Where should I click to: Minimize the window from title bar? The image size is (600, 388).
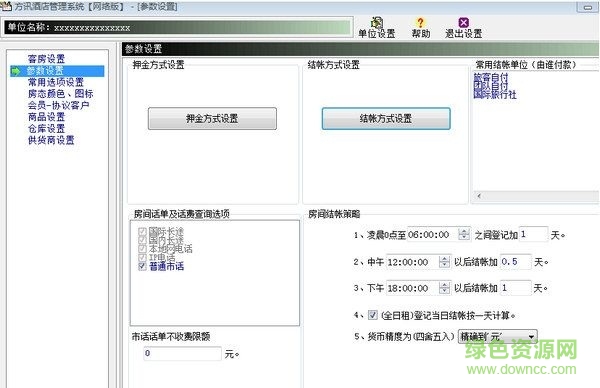click(x=588, y=7)
